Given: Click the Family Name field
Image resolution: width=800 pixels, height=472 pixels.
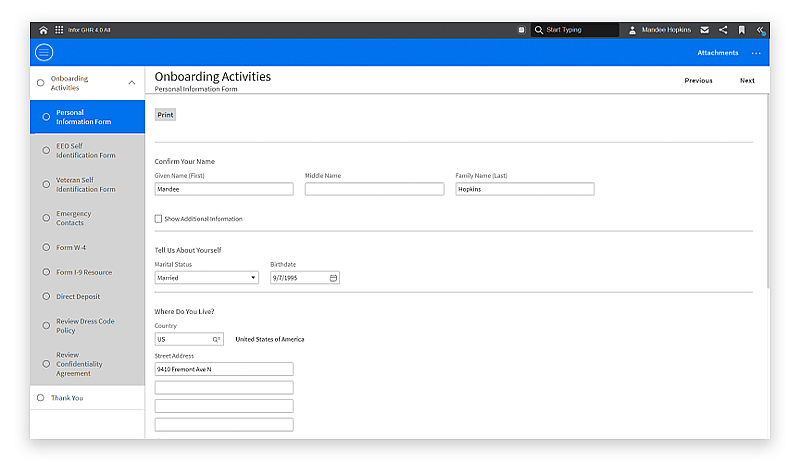Looking at the screenshot, I should pos(524,189).
